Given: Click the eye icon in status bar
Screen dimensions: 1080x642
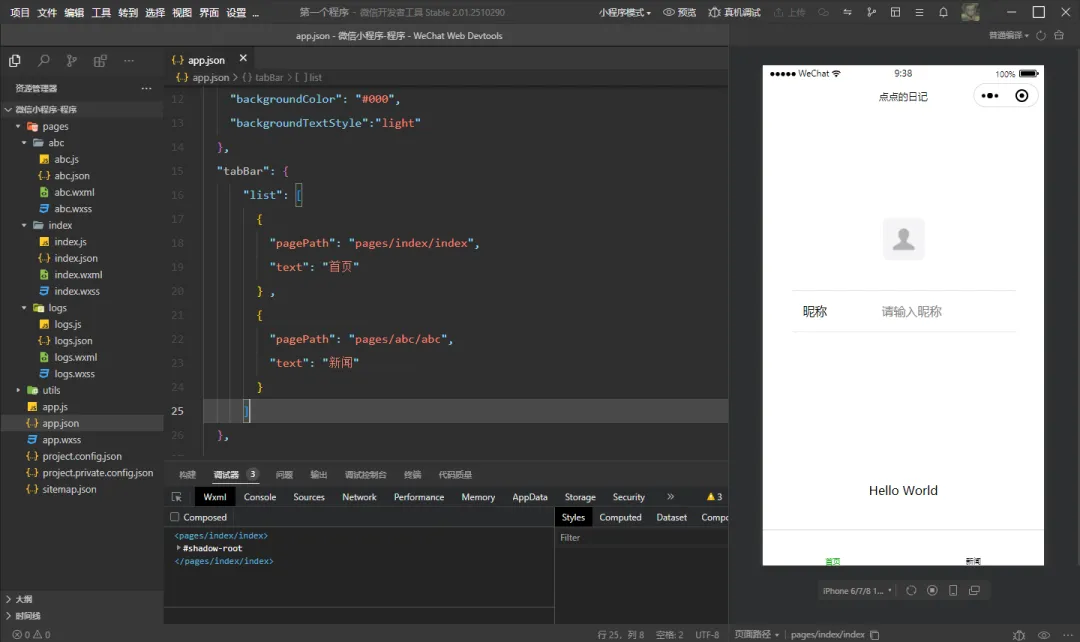Looking at the screenshot, I should pos(1044,635).
